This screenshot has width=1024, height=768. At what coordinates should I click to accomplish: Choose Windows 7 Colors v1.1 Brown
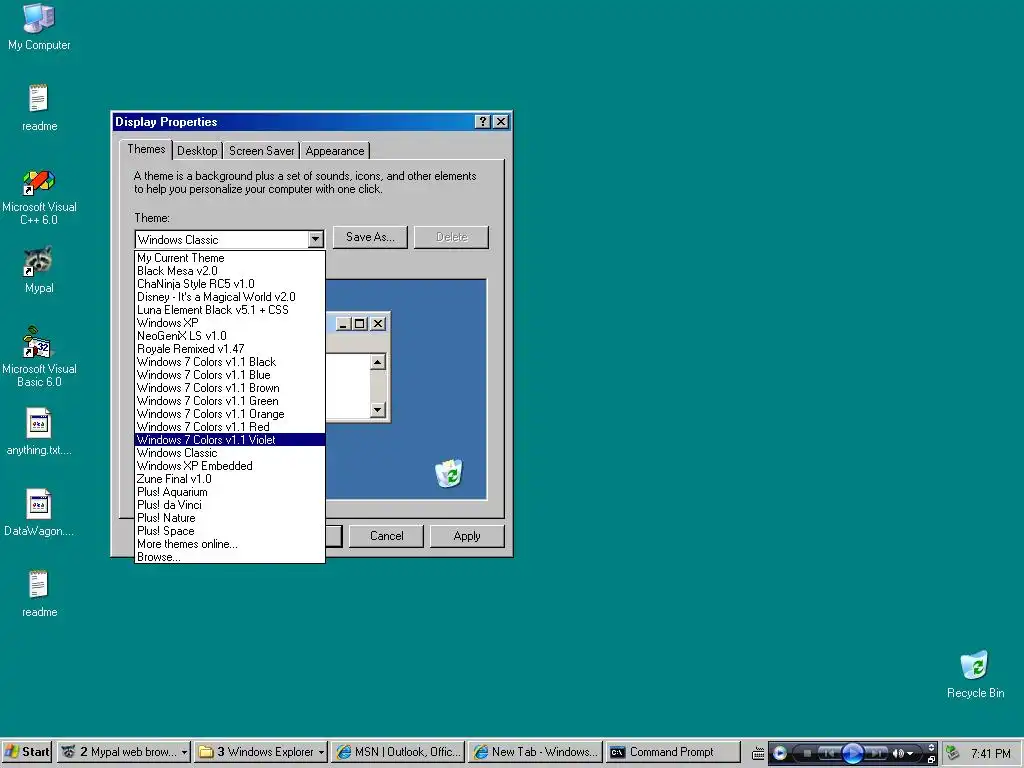[230, 389]
